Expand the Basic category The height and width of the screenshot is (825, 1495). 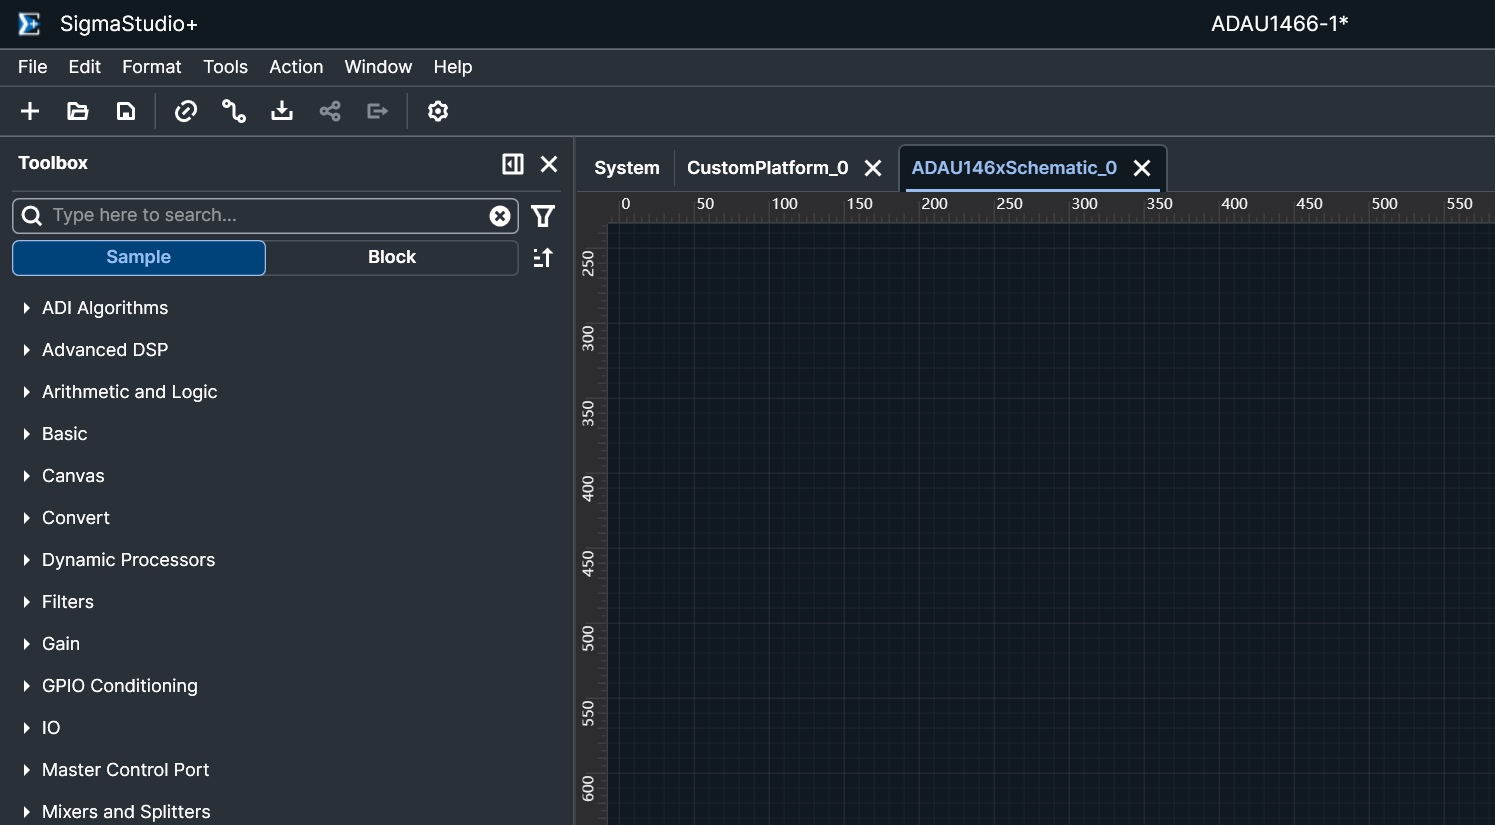(27, 434)
